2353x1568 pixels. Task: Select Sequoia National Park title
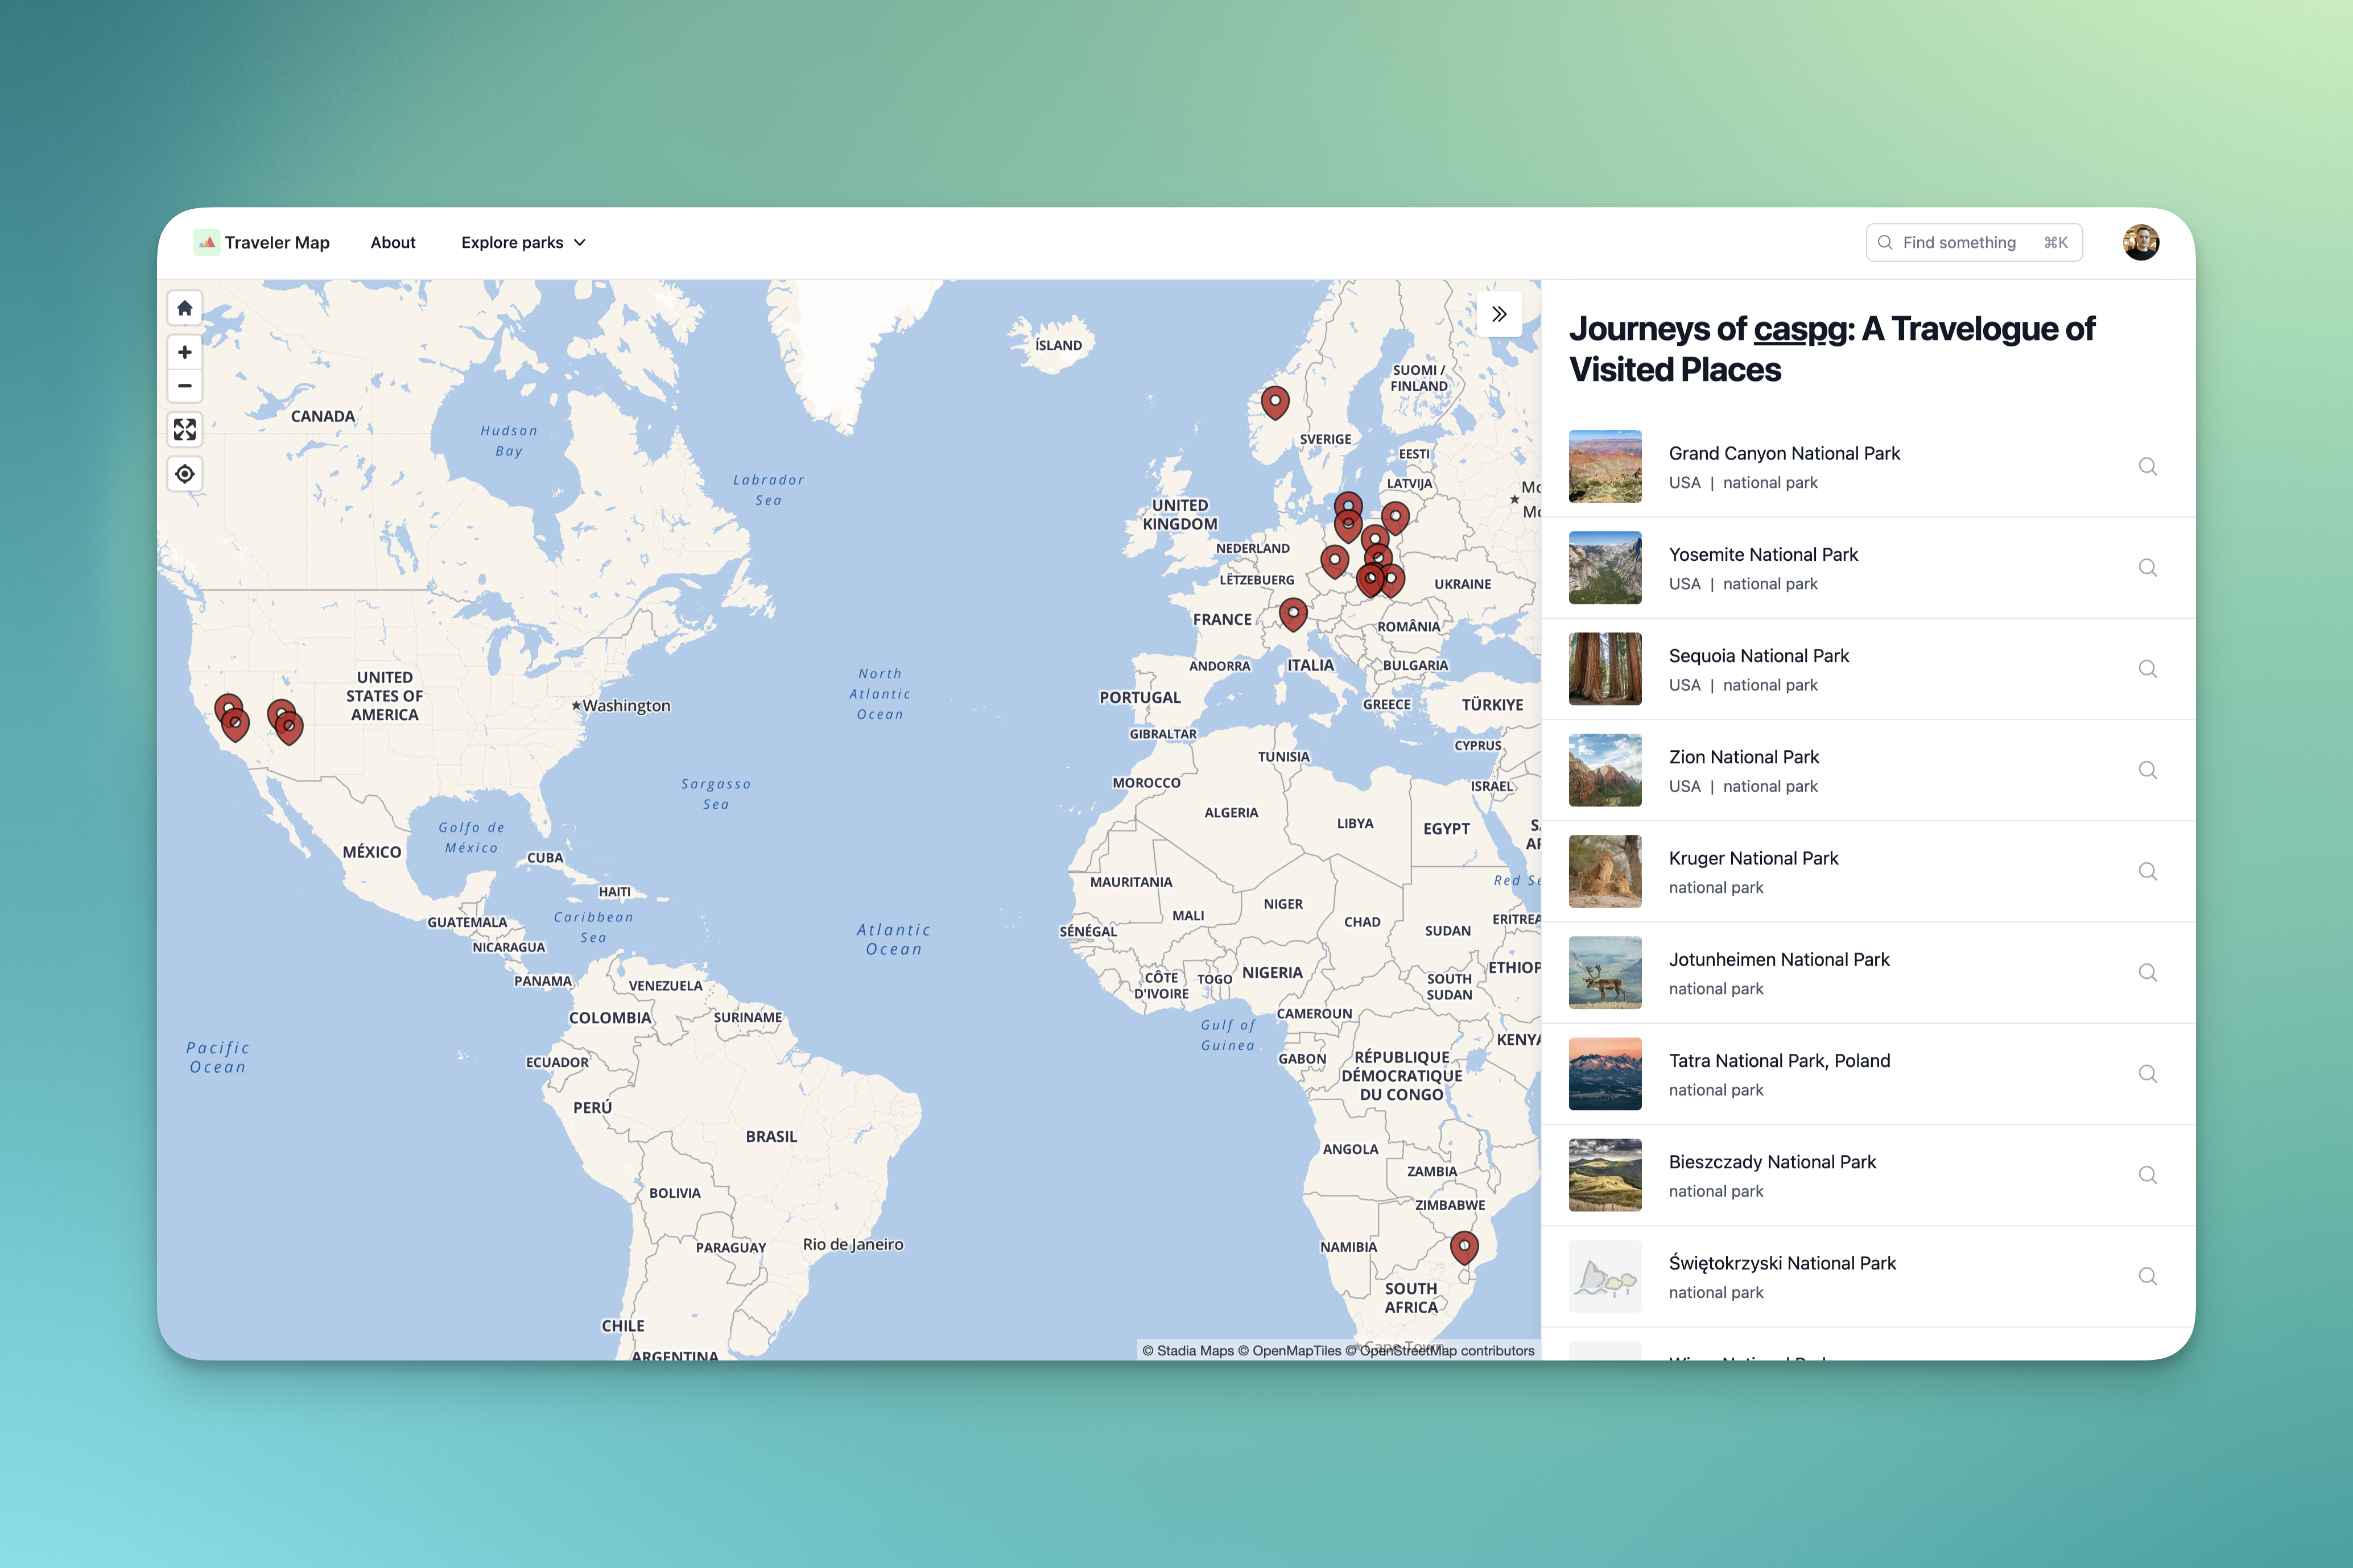1759,656
